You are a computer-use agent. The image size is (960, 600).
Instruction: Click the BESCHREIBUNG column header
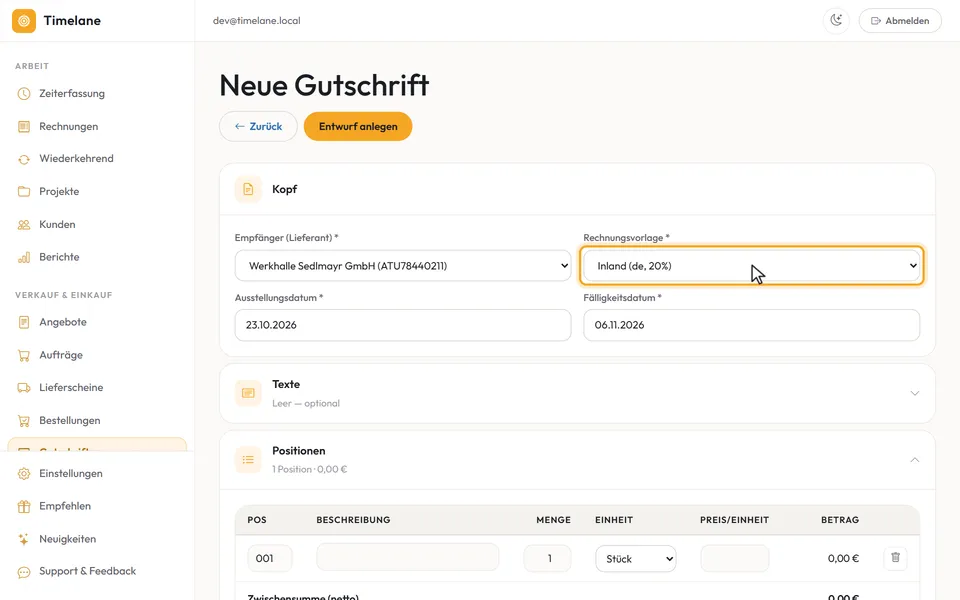[353, 520]
